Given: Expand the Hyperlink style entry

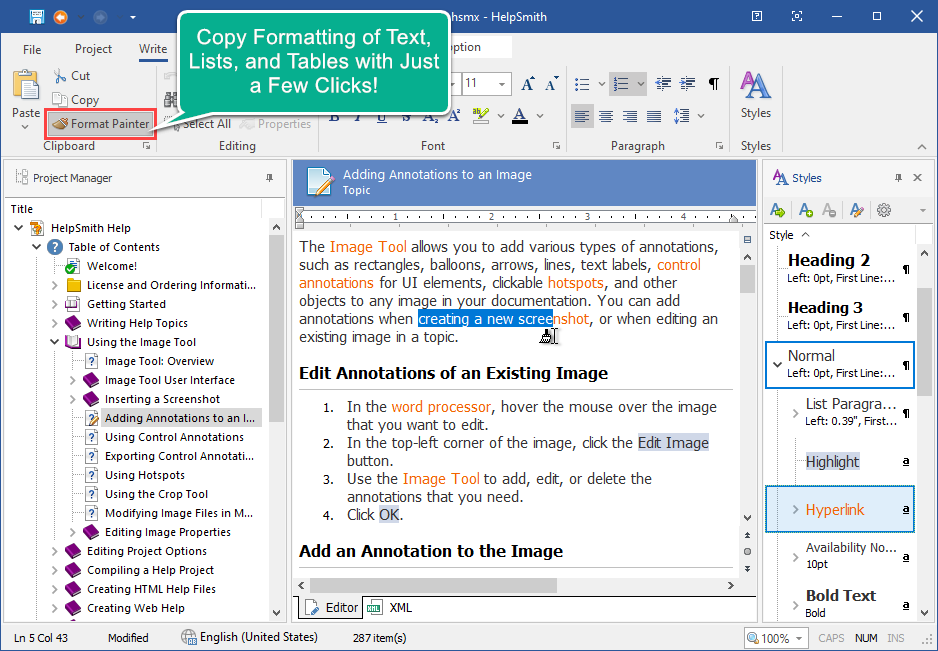Looking at the screenshot, I should click(x=795, y=510).
